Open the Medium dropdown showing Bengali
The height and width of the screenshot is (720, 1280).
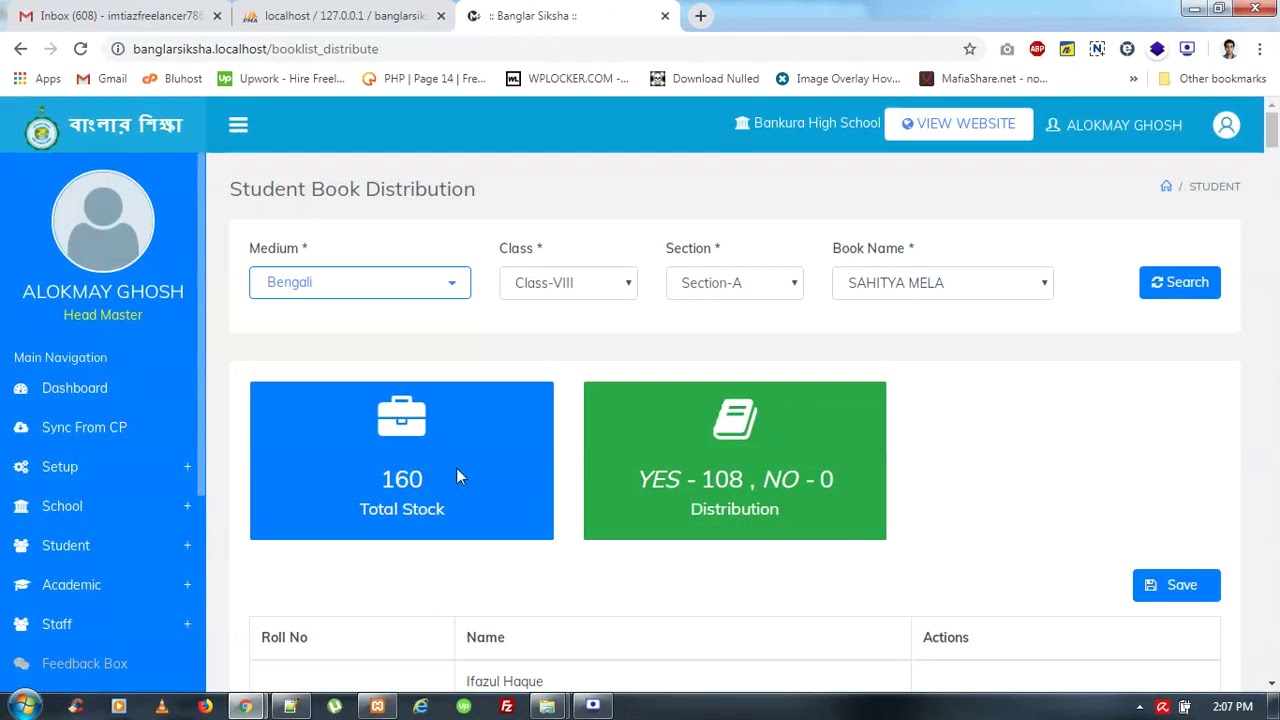point(360,282)
